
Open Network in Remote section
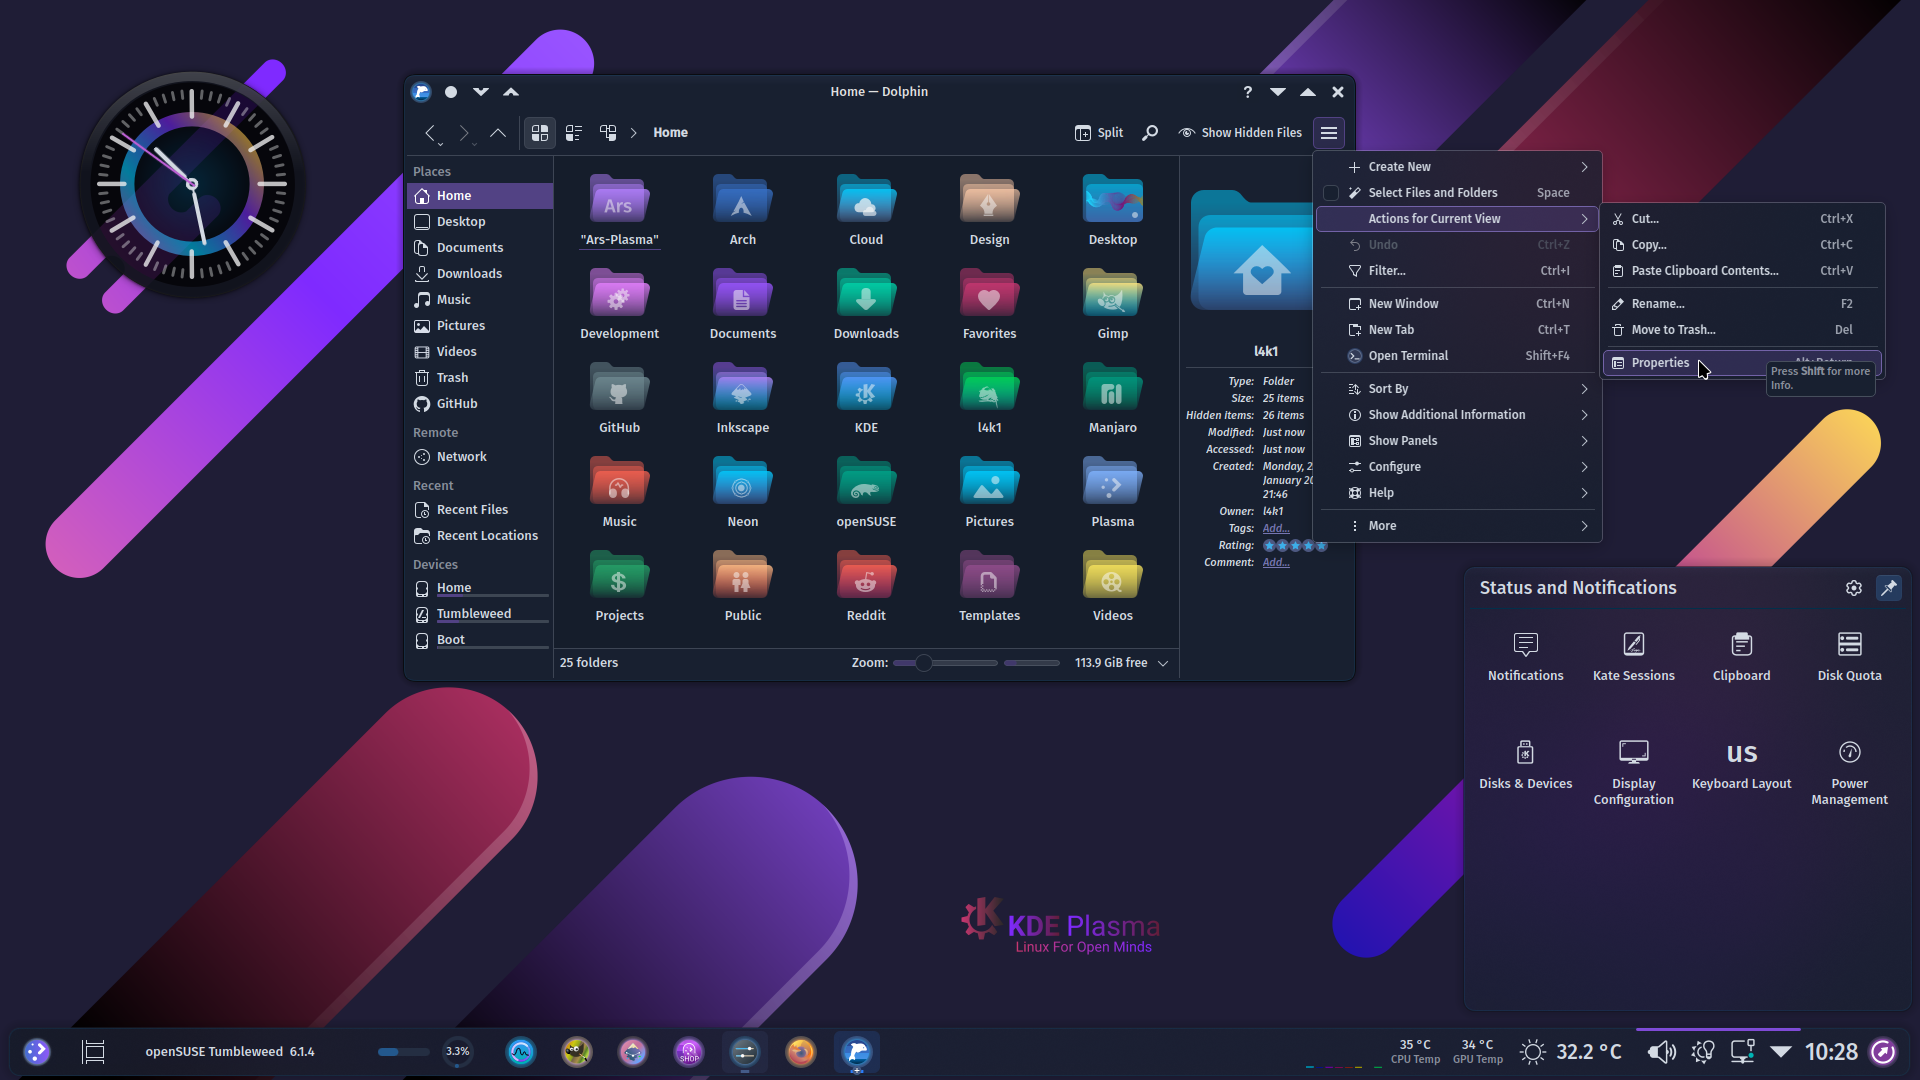480,457
